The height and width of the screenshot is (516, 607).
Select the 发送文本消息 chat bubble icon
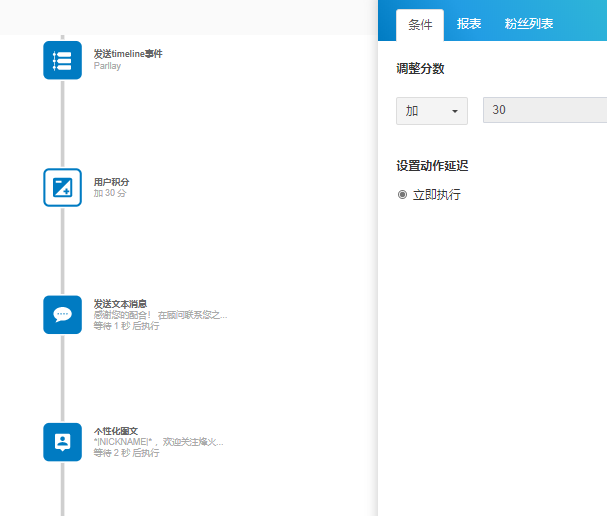coord(62,314)
